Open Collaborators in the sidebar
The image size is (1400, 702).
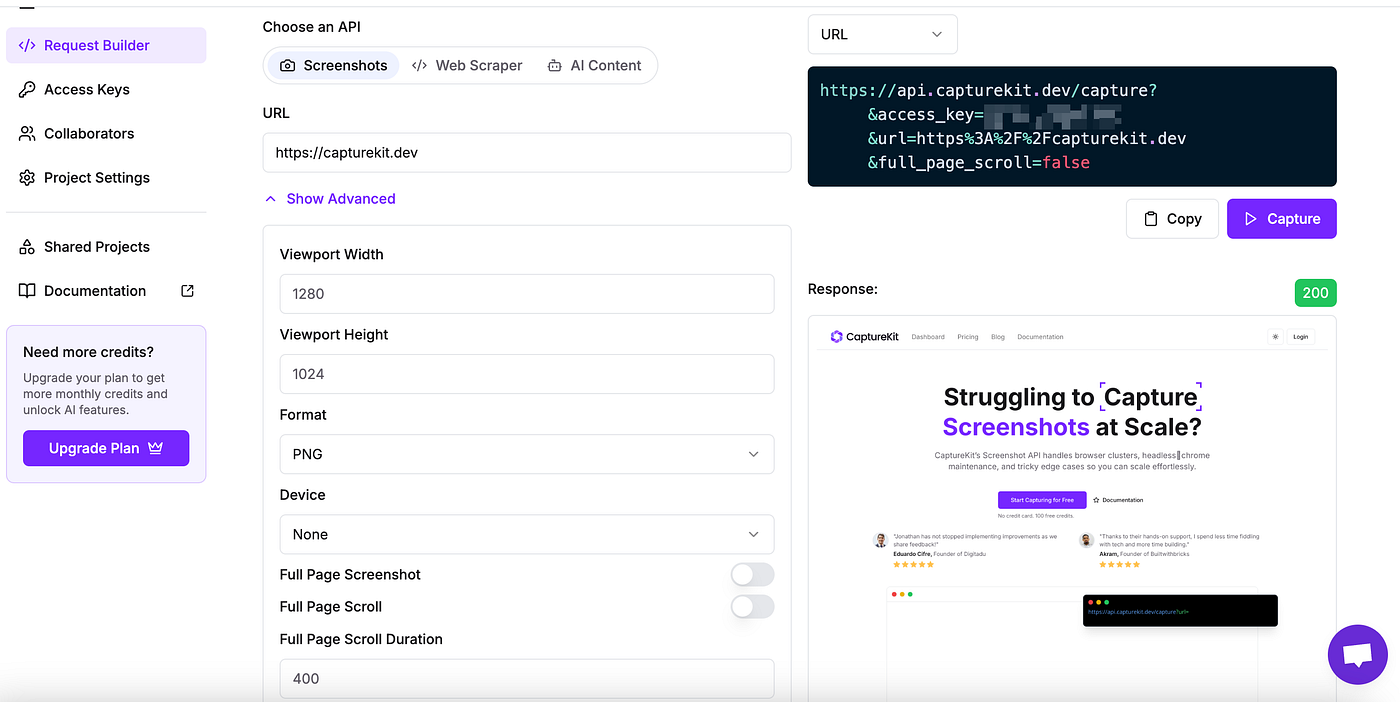click(x=88, y=133)
